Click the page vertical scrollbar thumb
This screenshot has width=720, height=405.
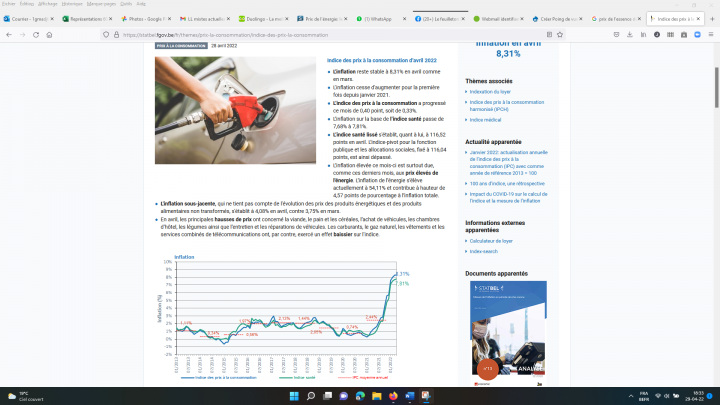coord(716,87)
